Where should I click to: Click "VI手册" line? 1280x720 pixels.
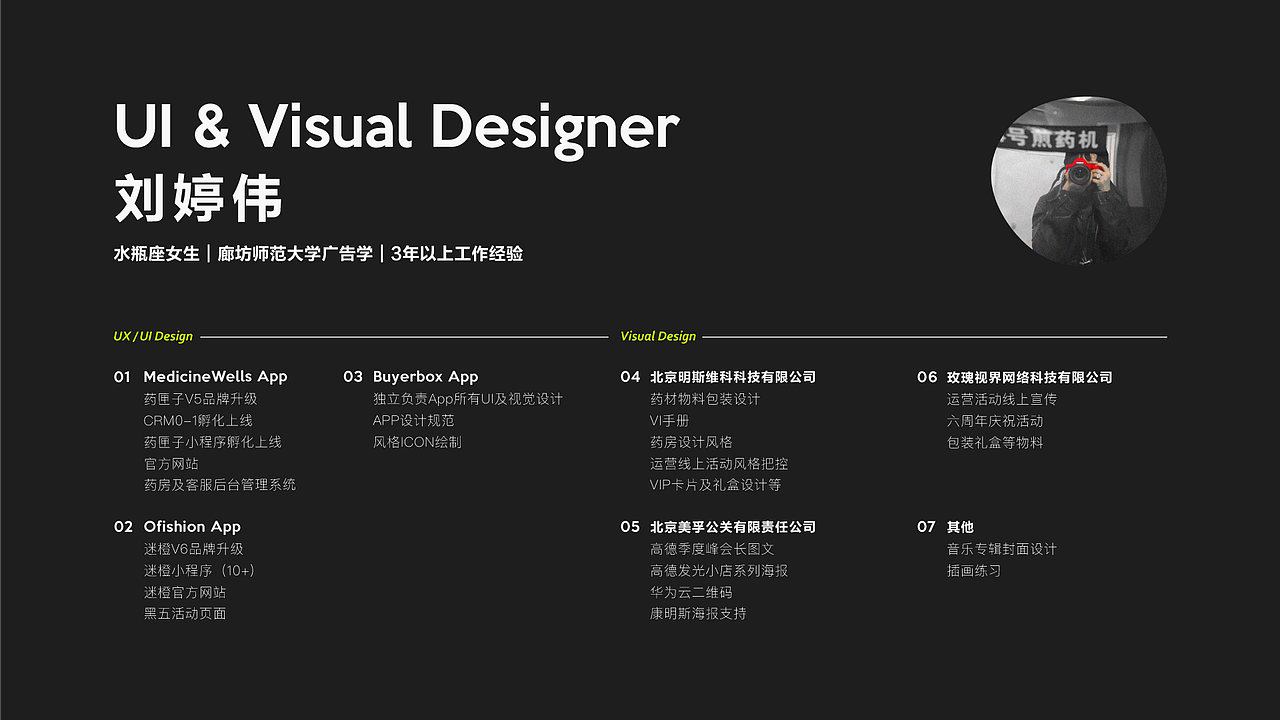click(x=669, y=421)
